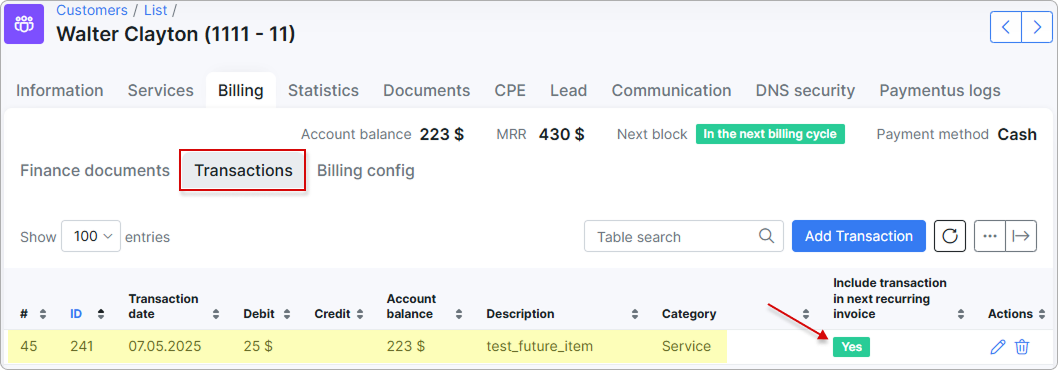
Task: Follow the List breadcrumb link
Action: click(x=156, y=10)
